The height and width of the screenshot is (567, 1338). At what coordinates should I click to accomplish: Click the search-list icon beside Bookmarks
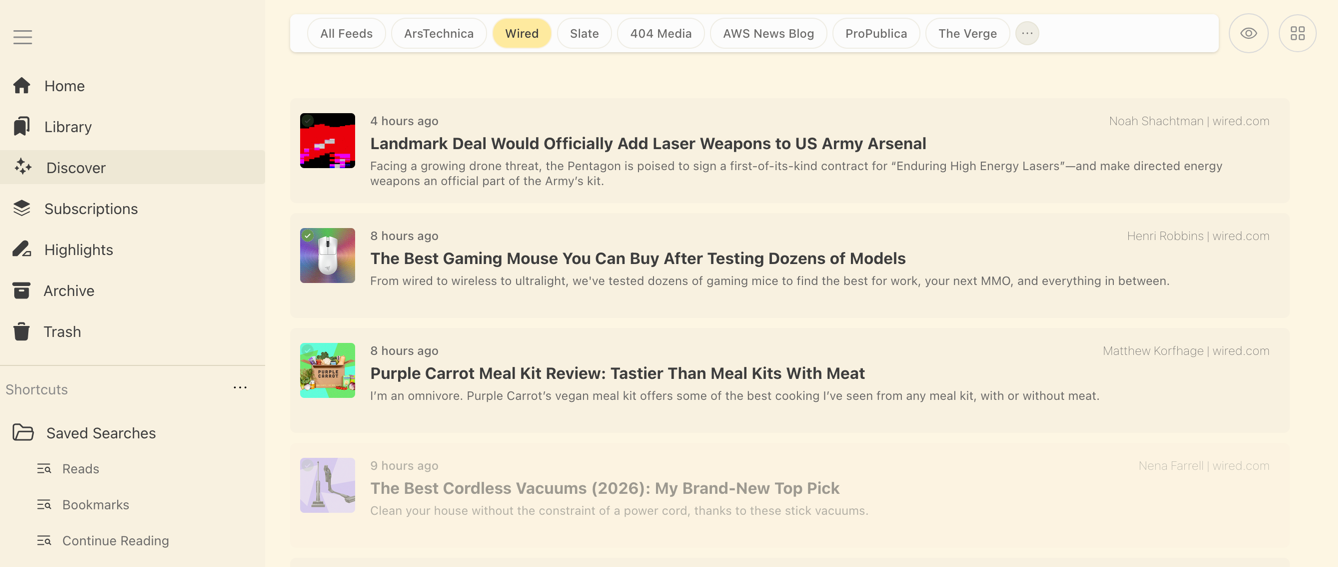(44, 505)
